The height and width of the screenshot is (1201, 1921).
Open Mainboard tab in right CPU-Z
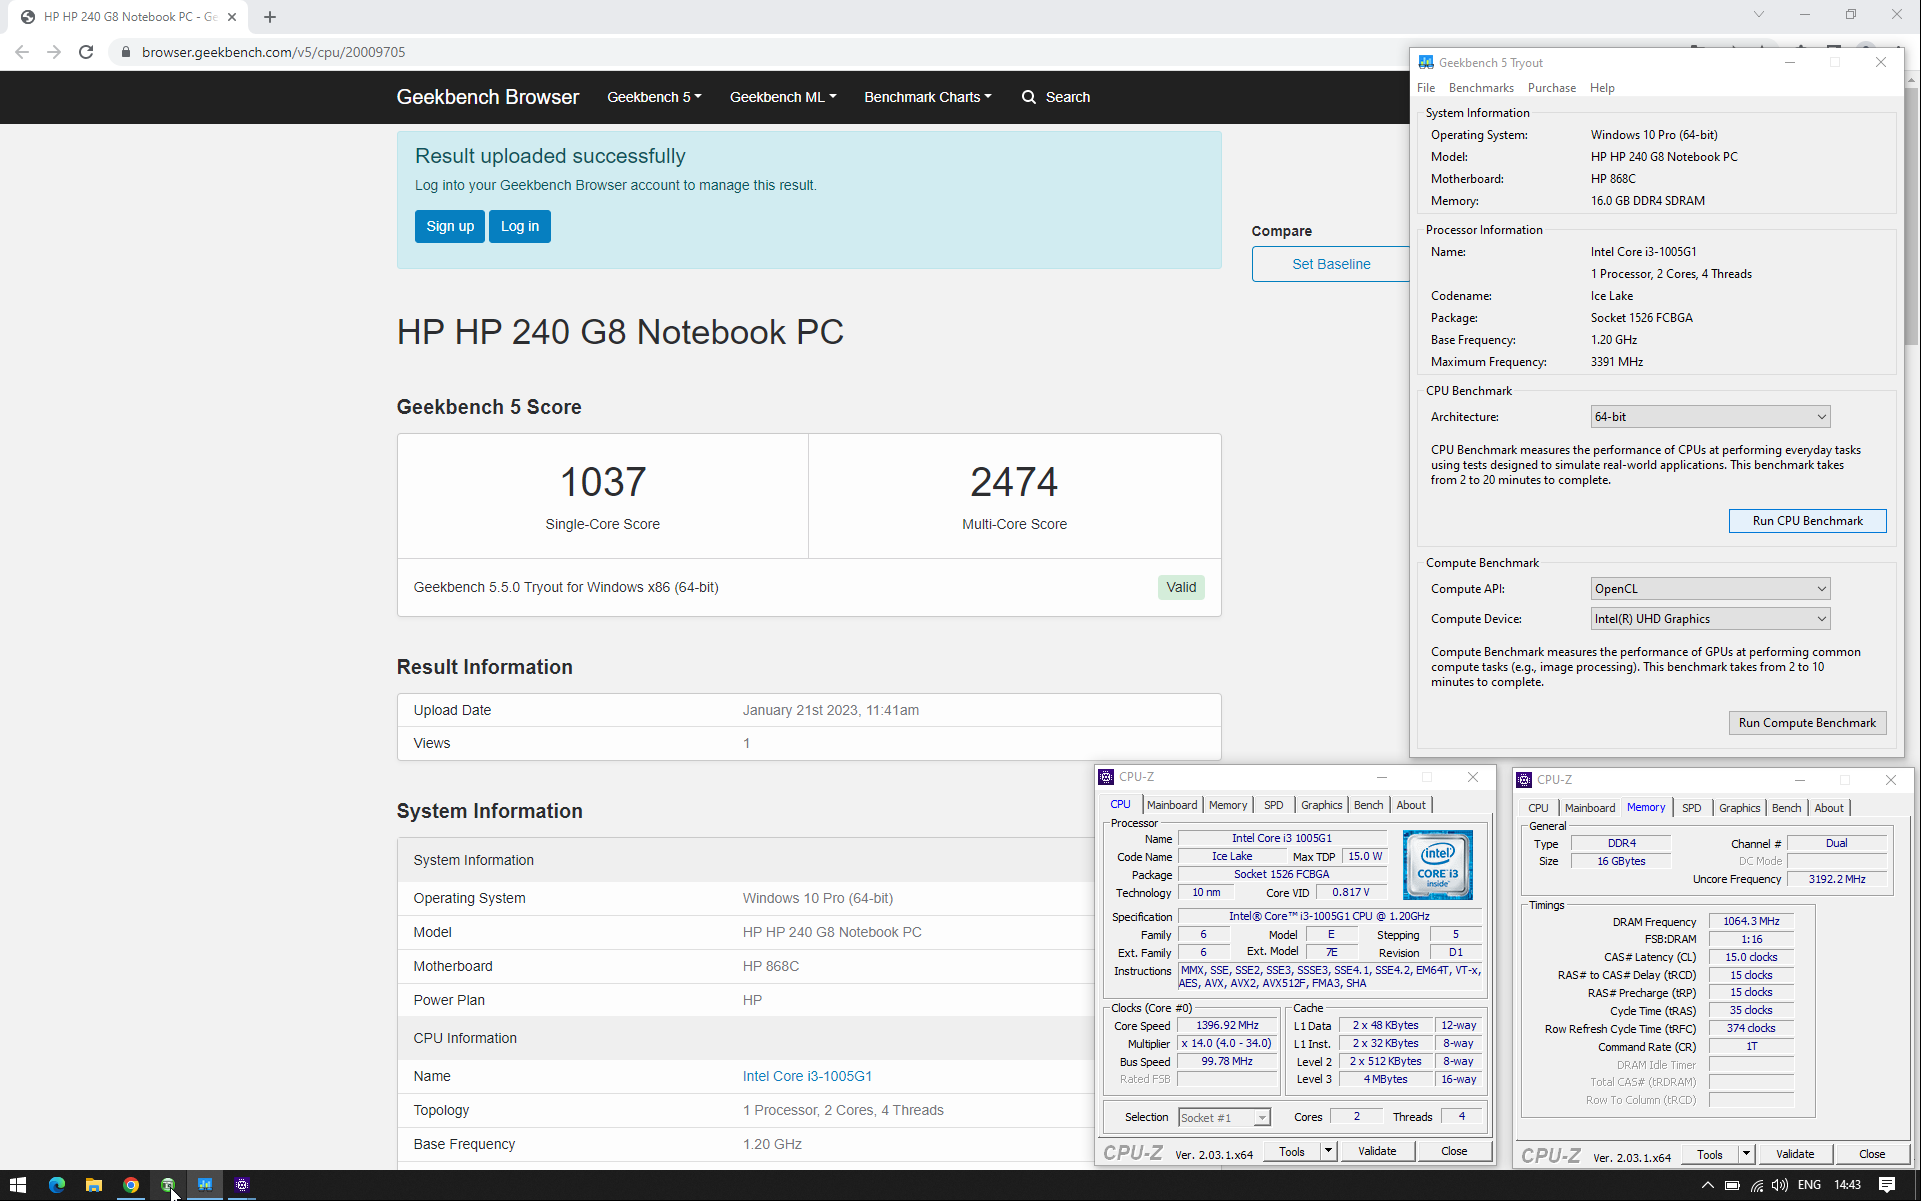click(x=1590, y=808)
